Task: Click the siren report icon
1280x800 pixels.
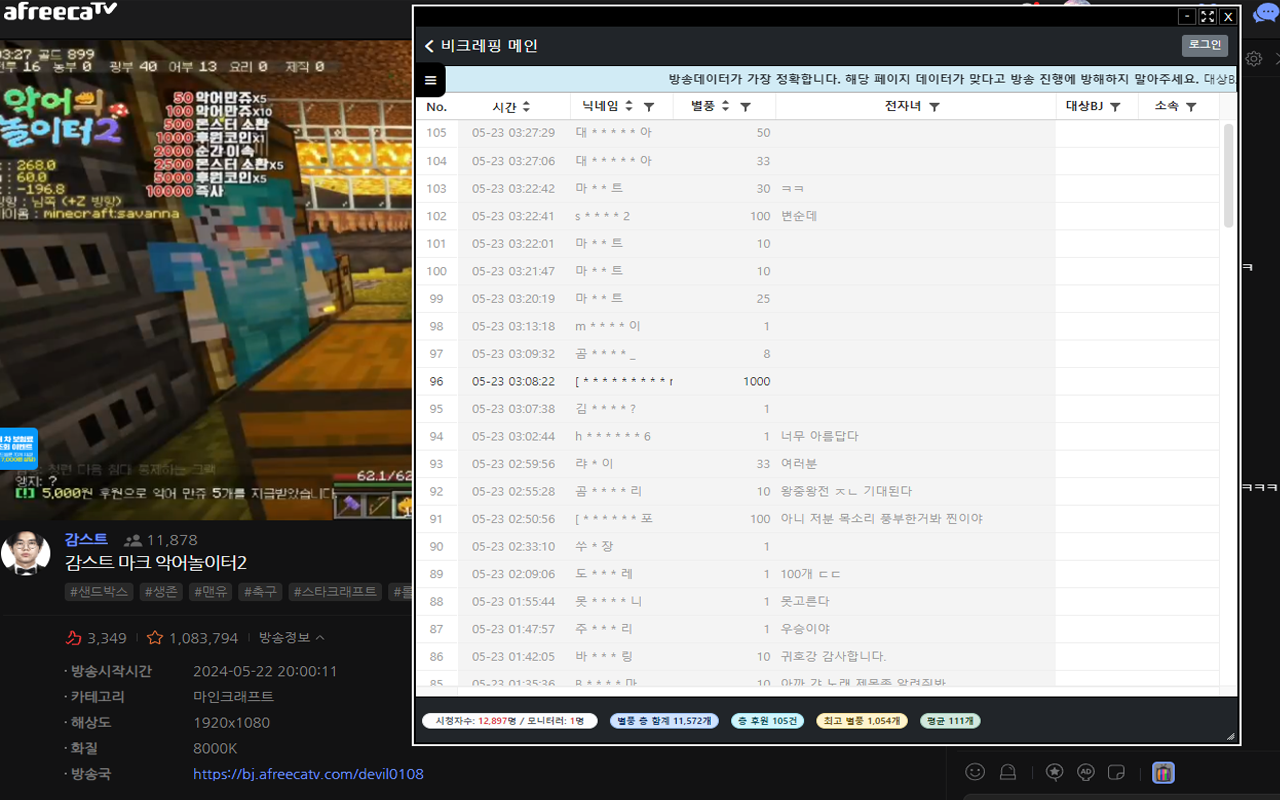Action: tap(1008, 772)
